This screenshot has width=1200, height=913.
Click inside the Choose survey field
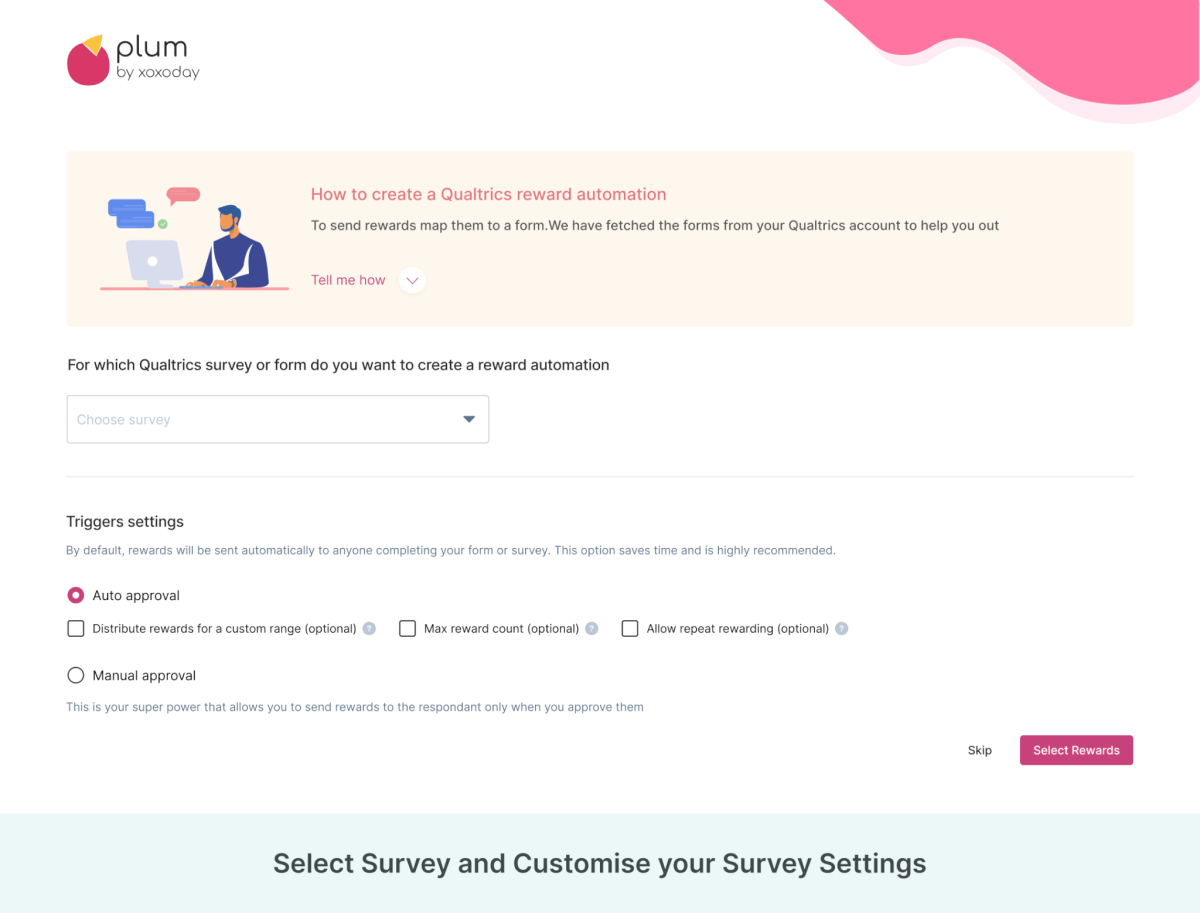coord(277,419)
